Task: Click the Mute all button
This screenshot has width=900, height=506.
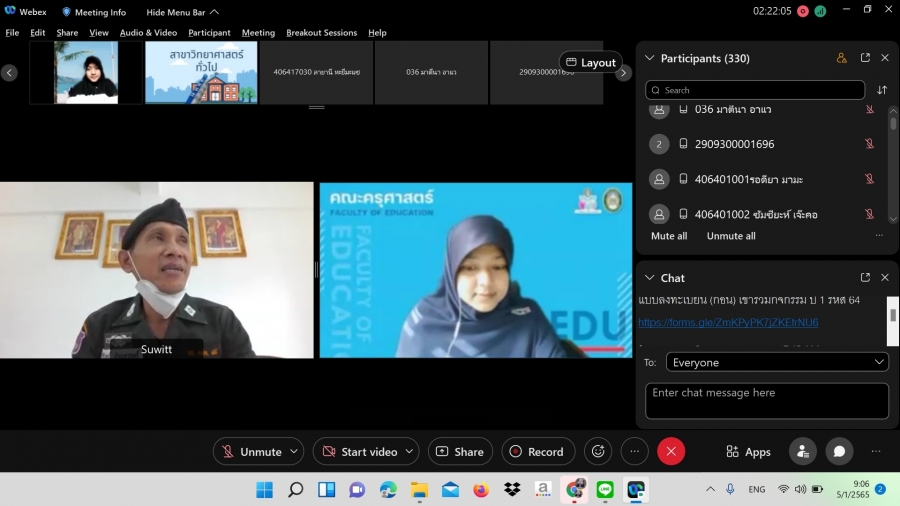Action: click(669, 236)
